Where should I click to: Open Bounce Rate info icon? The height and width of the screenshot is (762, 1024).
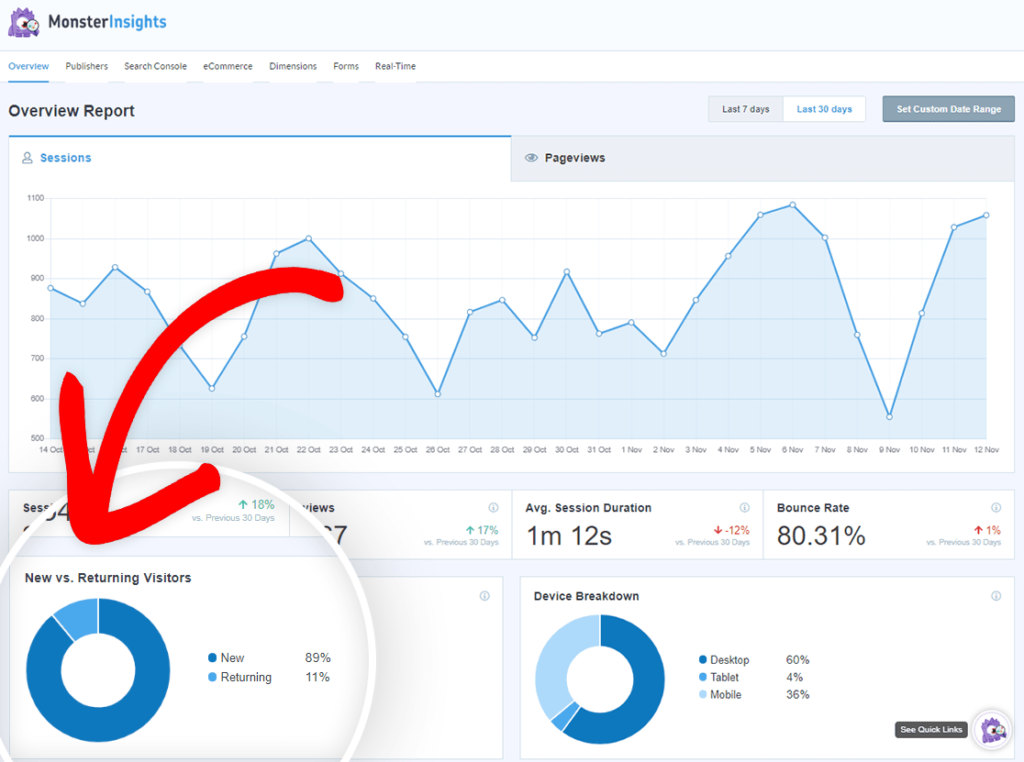coord(996,507)
